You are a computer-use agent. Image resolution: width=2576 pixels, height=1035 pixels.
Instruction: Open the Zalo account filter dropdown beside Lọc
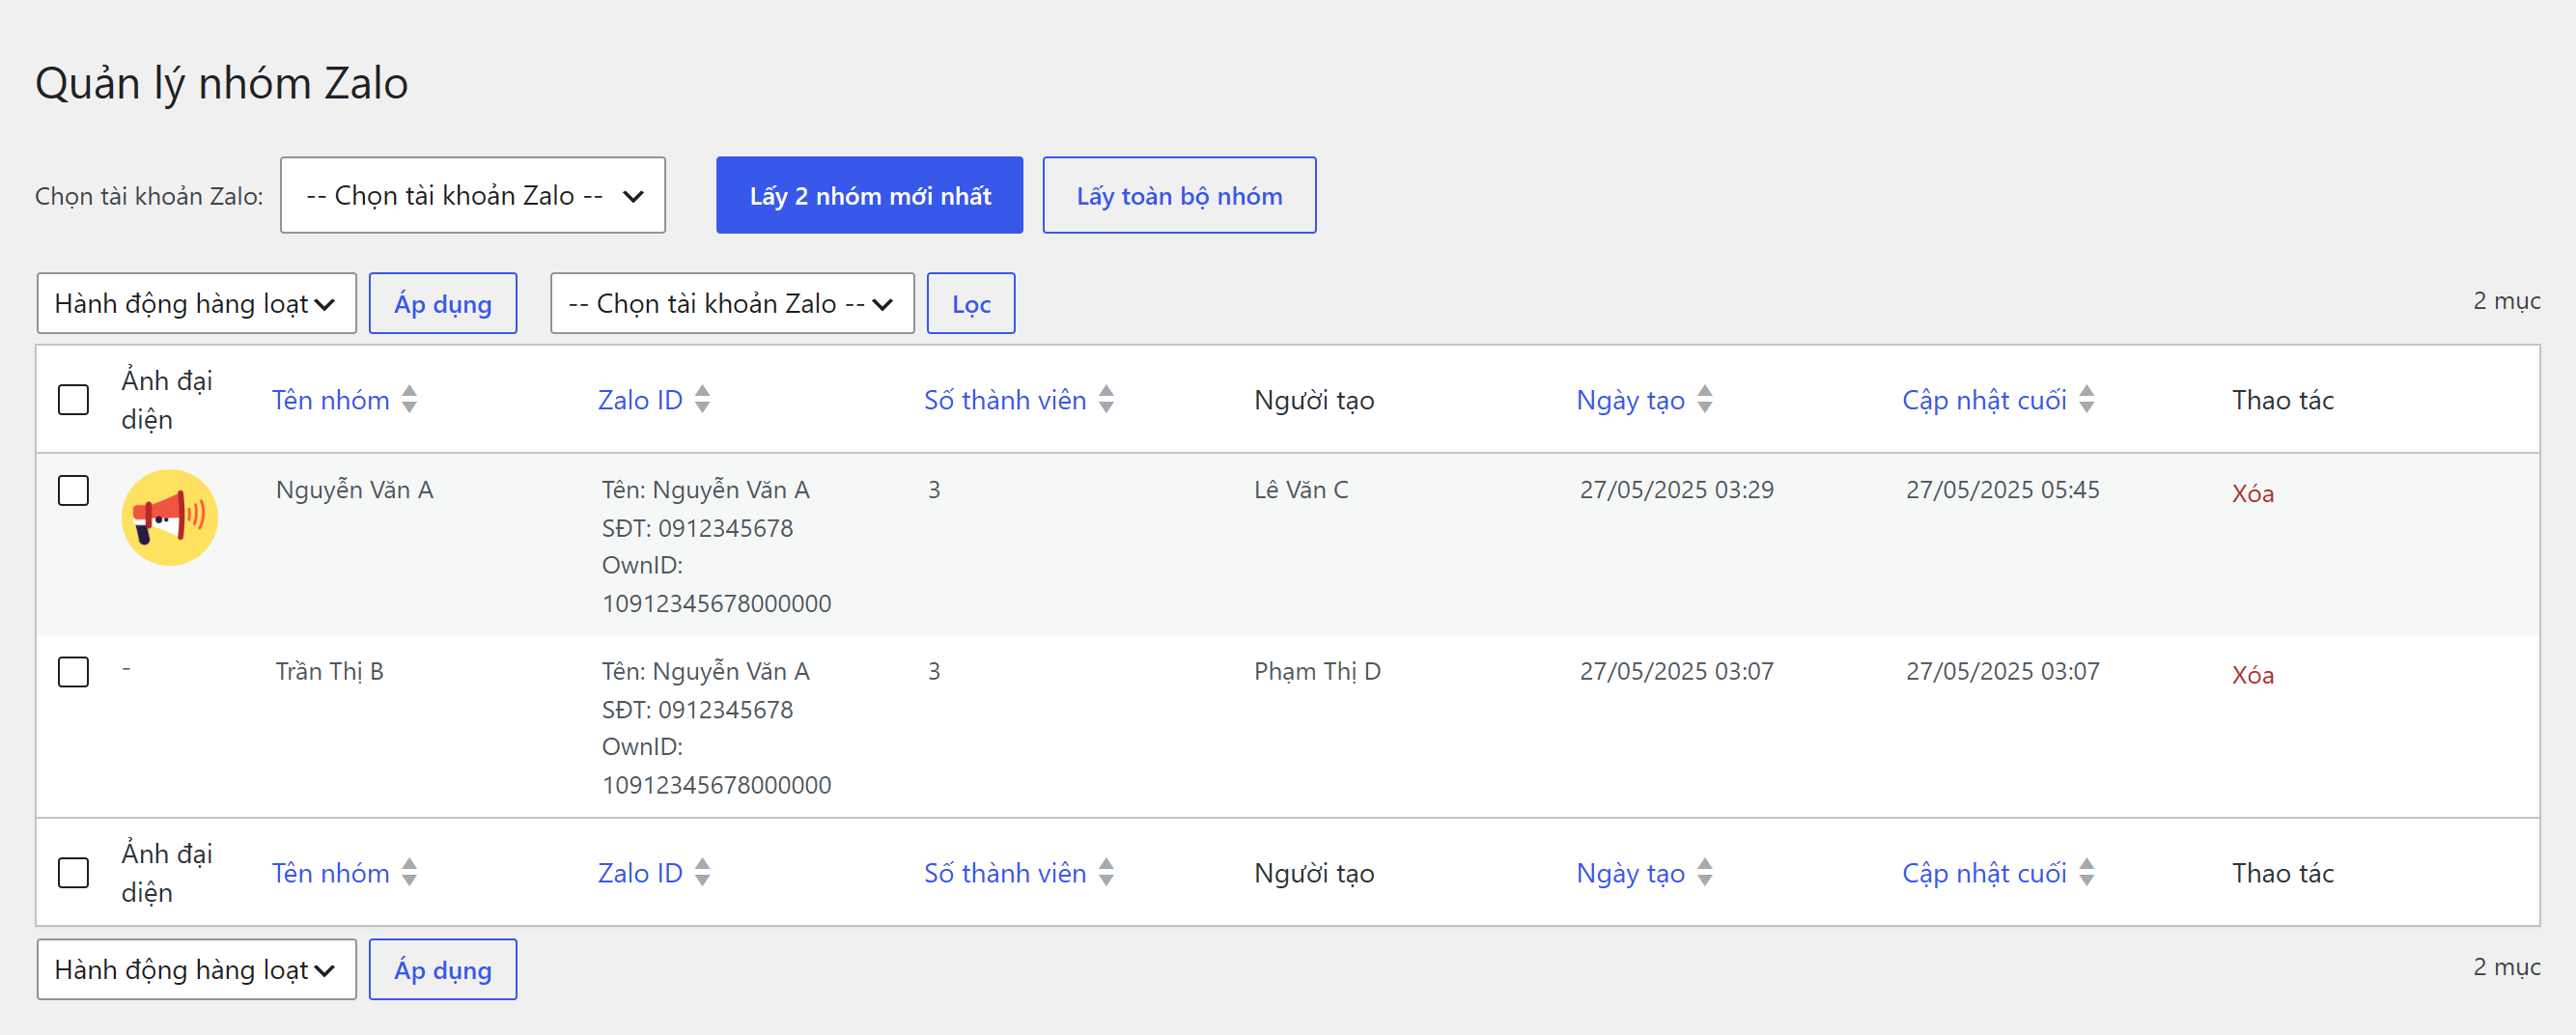coord(732,303)
